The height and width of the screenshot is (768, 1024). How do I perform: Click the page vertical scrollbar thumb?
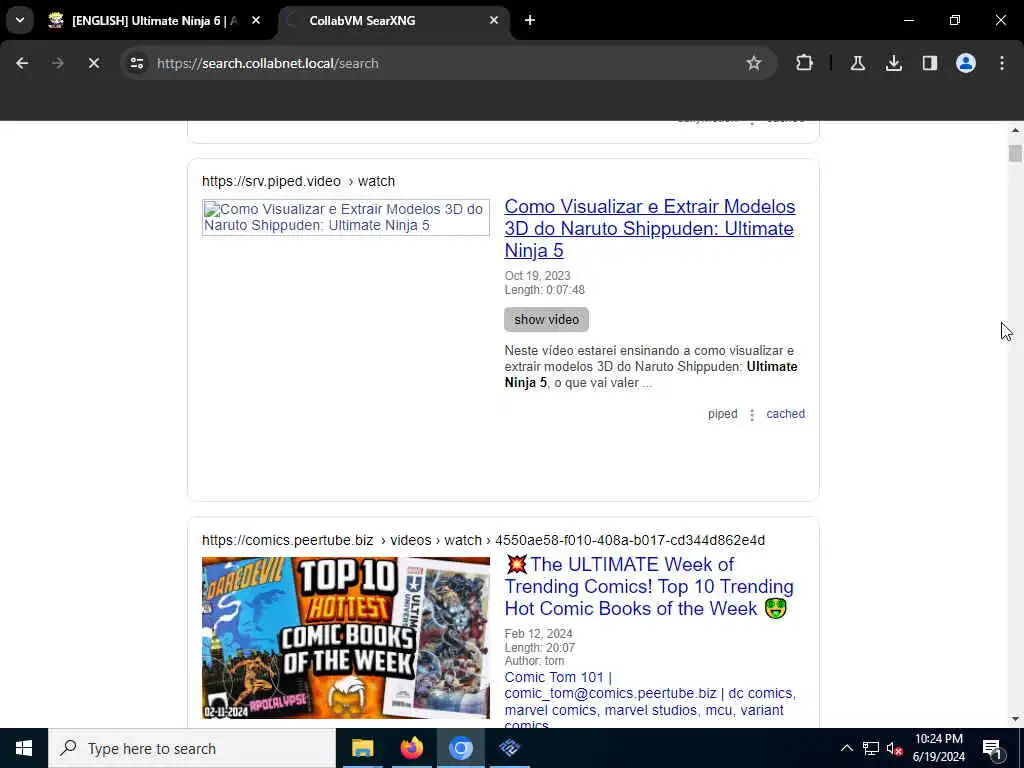1015,153
